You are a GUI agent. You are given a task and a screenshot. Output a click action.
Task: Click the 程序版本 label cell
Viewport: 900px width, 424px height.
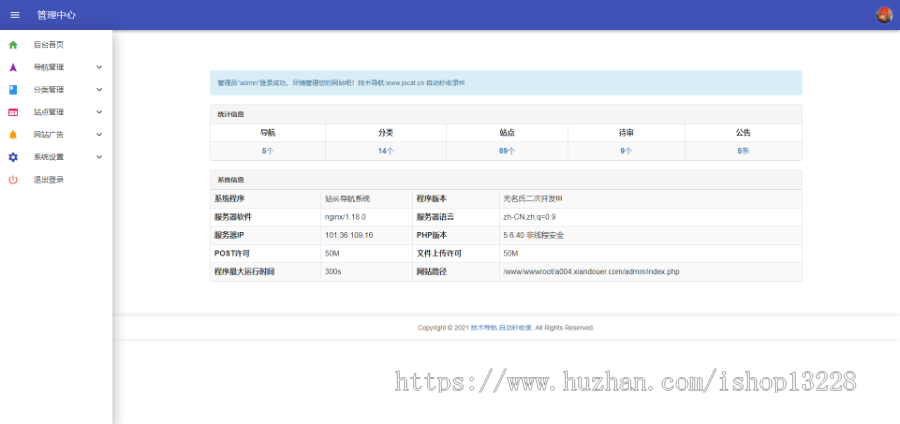[x=456, y=199]
